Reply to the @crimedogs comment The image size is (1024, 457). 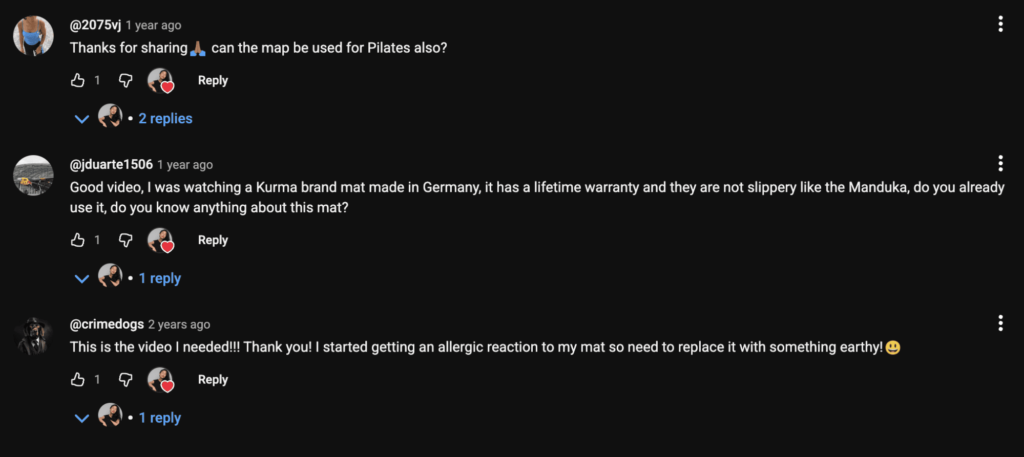pos(213,379)
